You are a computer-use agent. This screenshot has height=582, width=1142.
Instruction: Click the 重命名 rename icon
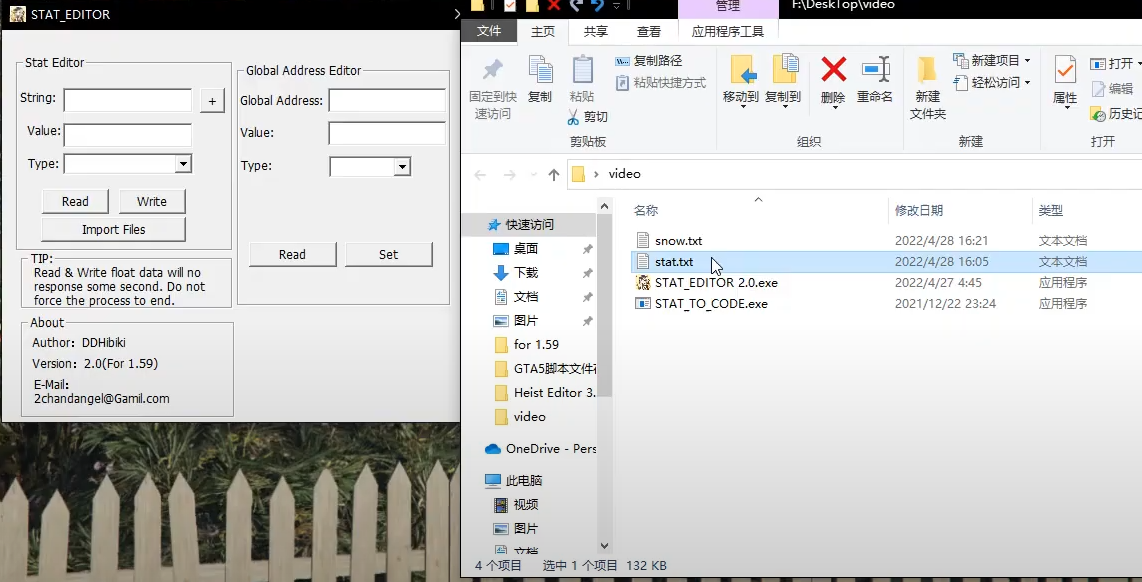coord(875,69)
